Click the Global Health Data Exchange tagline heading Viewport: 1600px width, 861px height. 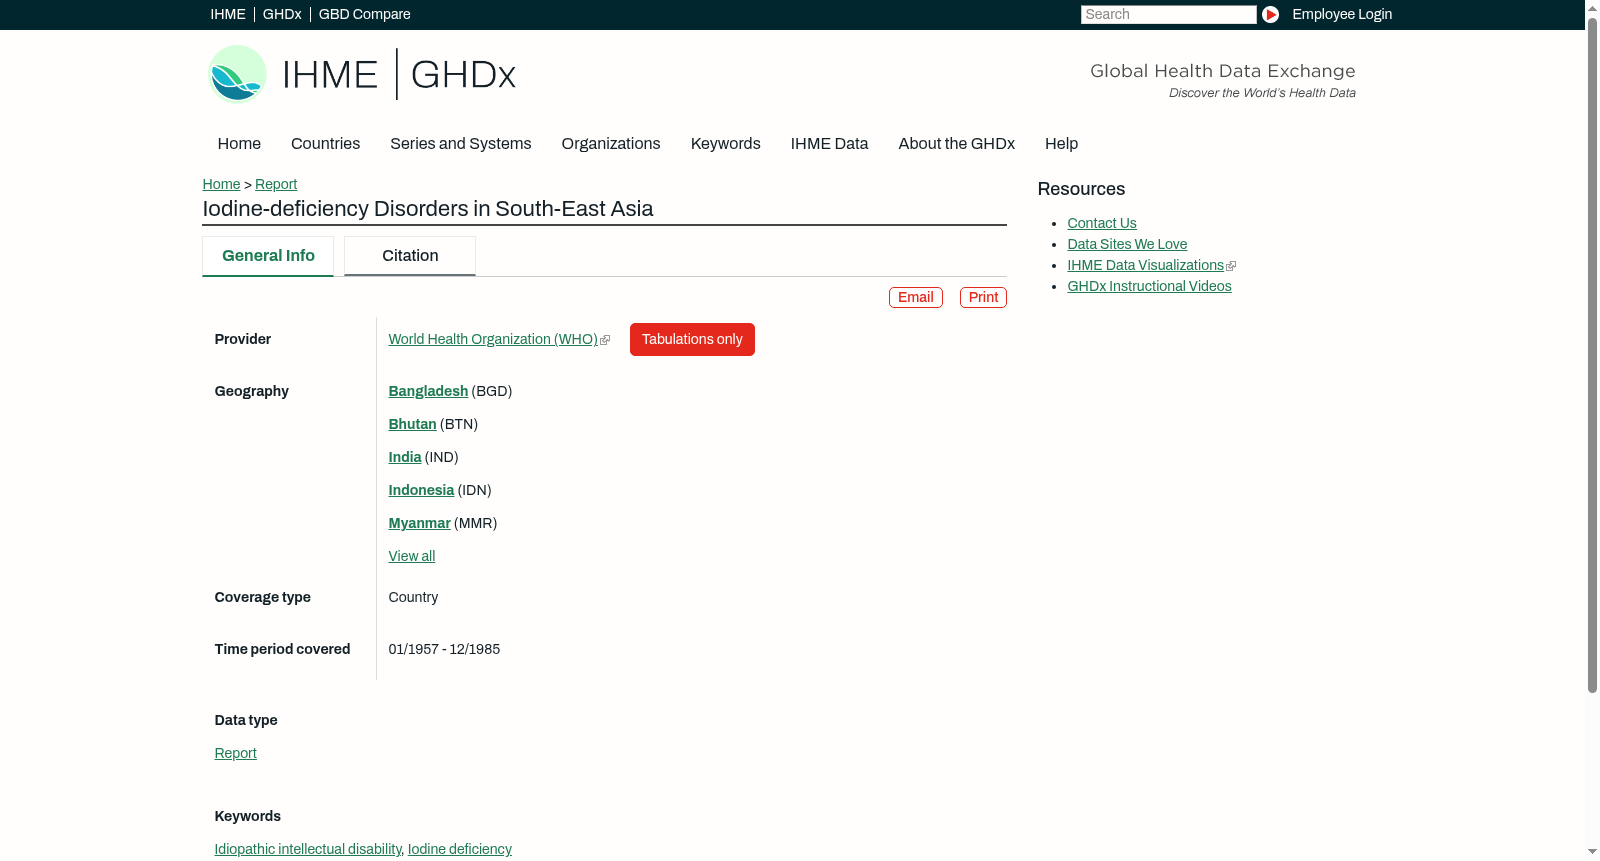click(x=1222, y=71)
